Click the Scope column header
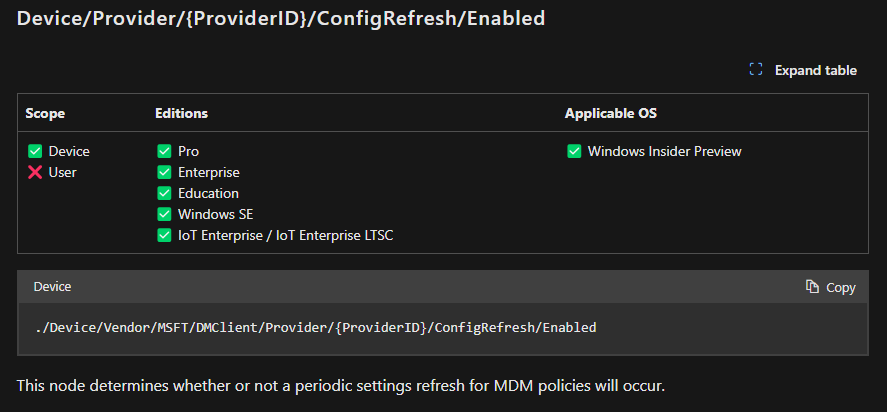Screen dimensions: 887x412 (45, 113)
